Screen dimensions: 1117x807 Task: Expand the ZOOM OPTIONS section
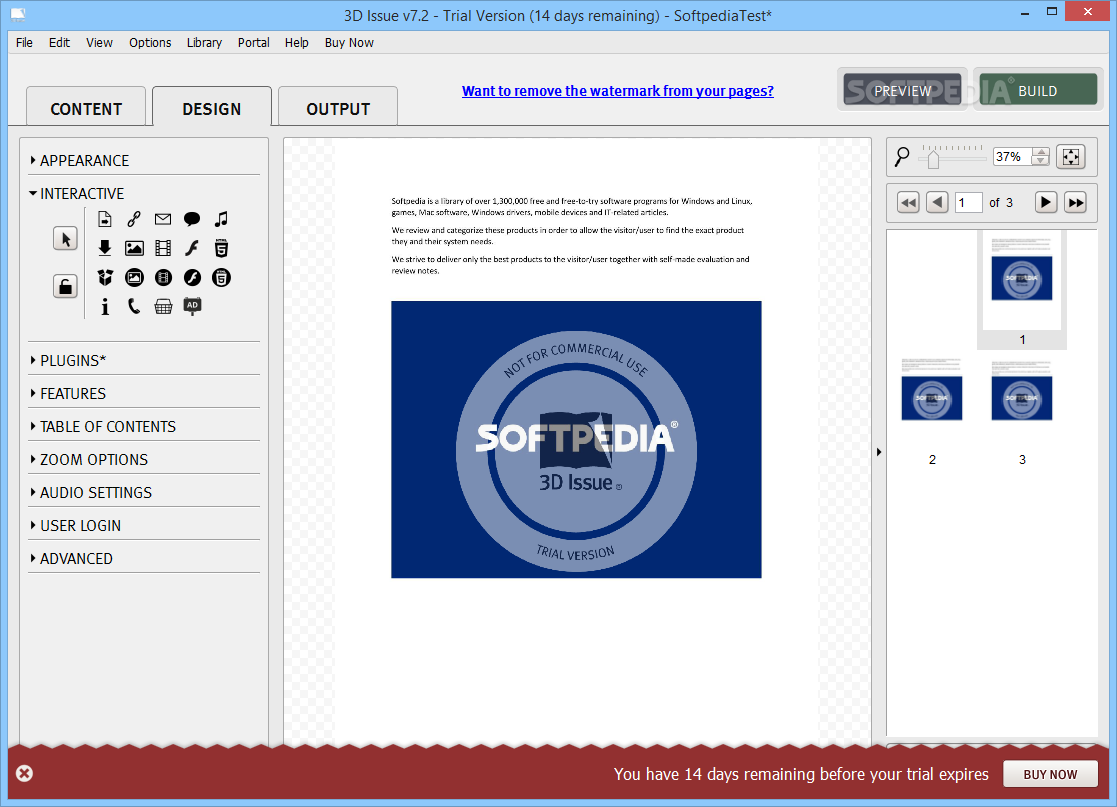pos(93,460)
